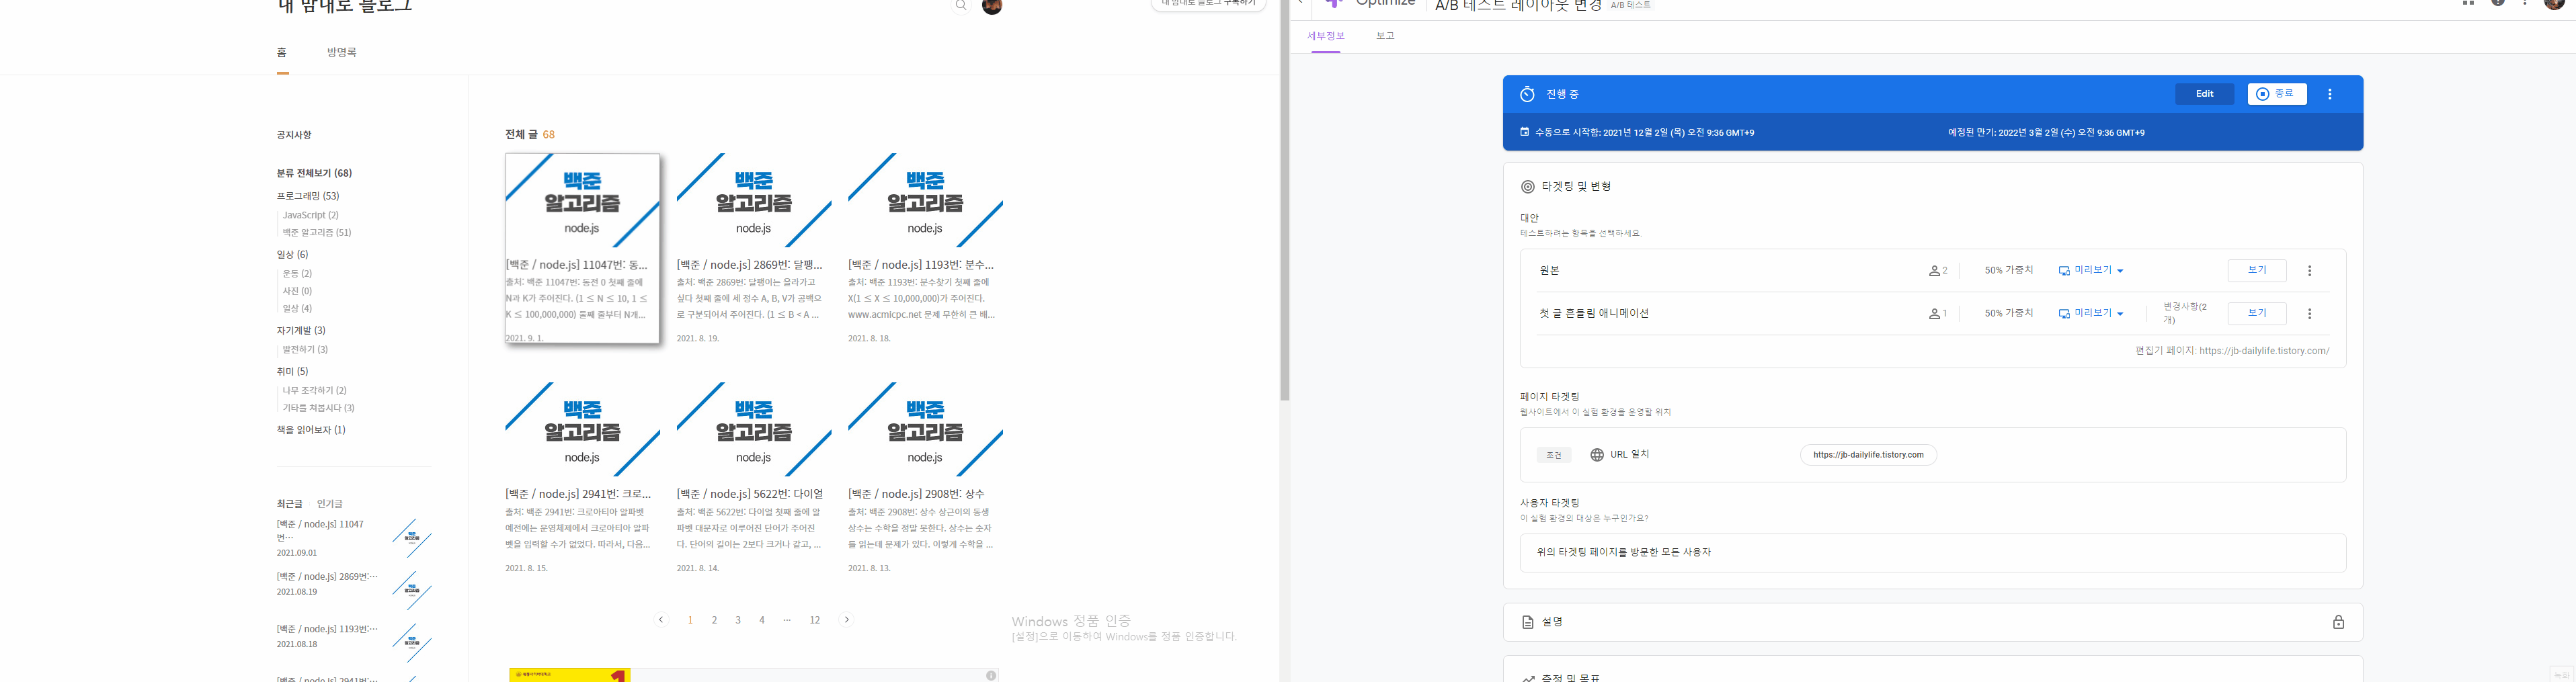The width and height of the screenshot is (2576, 682).
Task: Open more options for 원본 variant row
Action: click(x=2309, y=271)
